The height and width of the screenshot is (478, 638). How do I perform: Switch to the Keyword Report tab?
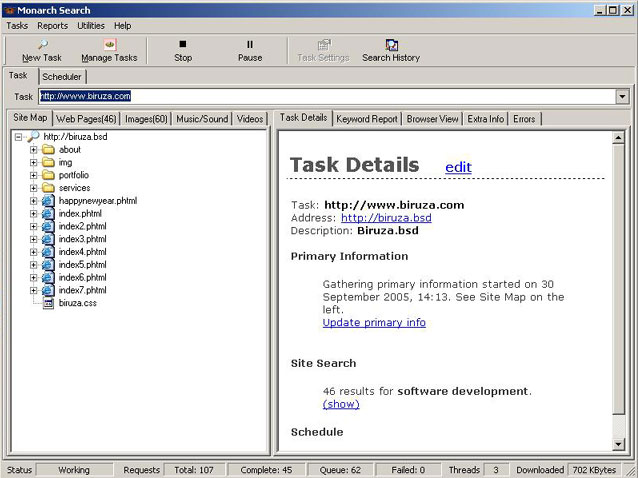(x=367, y=119)
